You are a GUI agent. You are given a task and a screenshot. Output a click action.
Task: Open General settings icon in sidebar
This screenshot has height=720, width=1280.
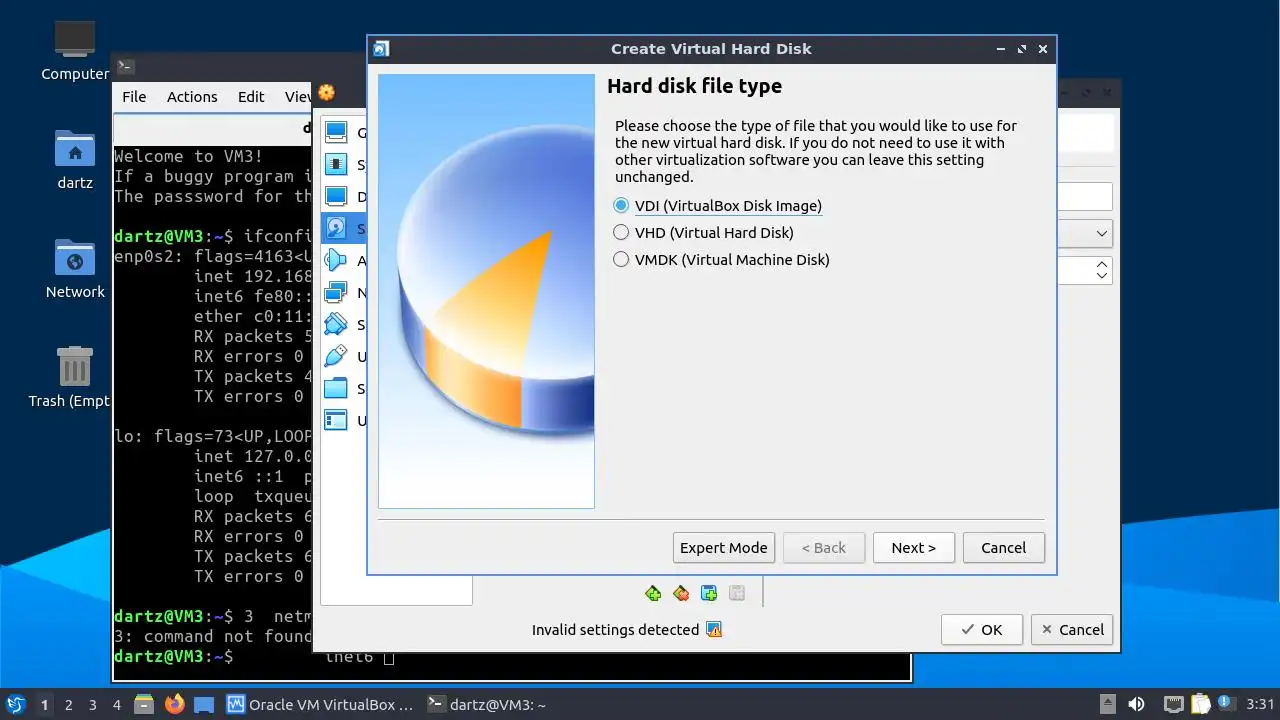click(336, 133)
